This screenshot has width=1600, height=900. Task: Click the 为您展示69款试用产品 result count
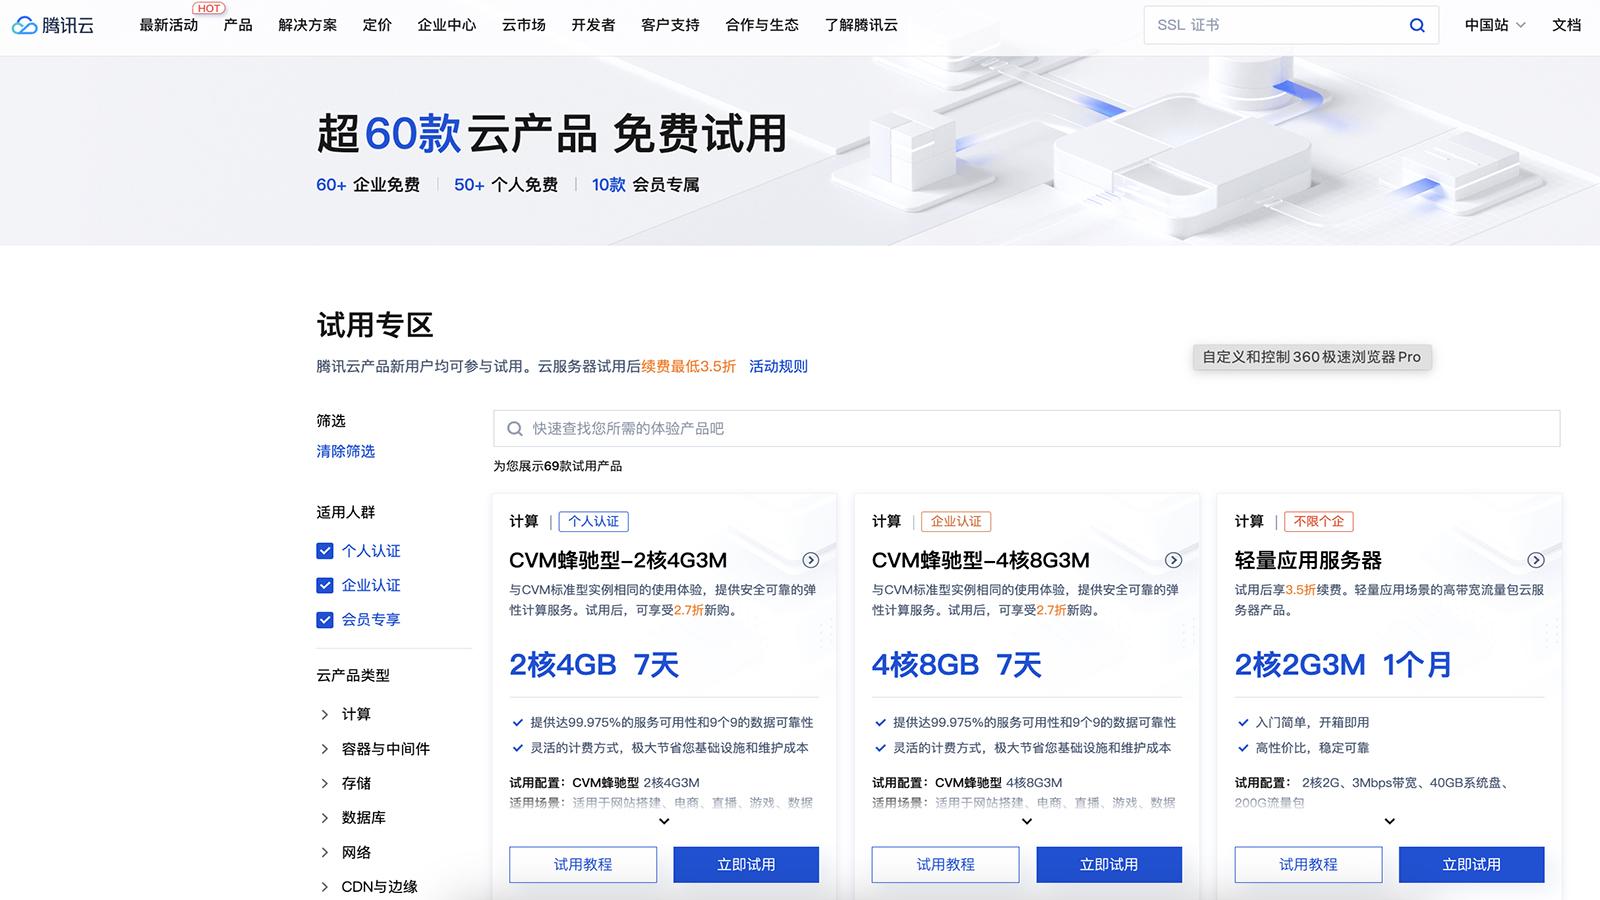pyautogui.click(x=558, y=466)
